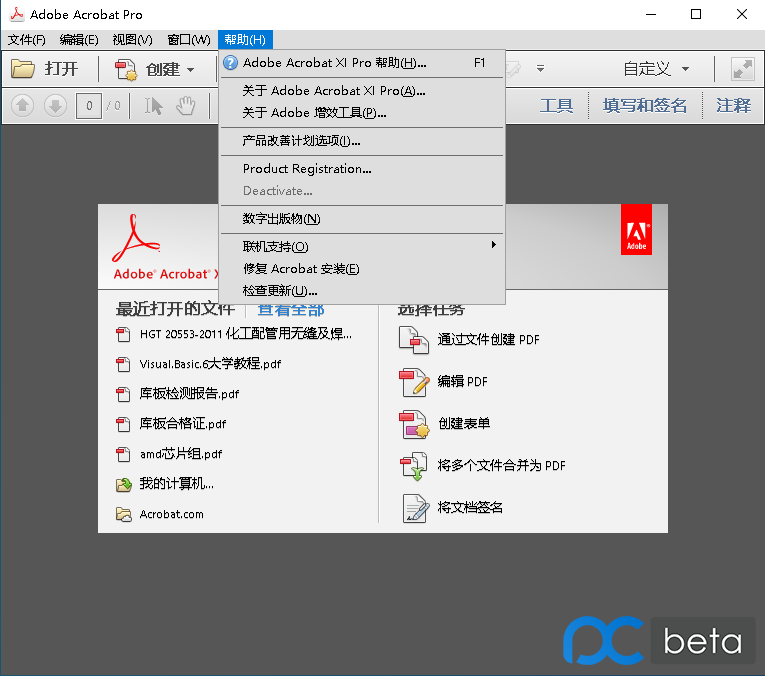Minimize the Adobe Acrobat Pro window
The height and width of the screenshot is (676, 765).
tap(651, 14)
